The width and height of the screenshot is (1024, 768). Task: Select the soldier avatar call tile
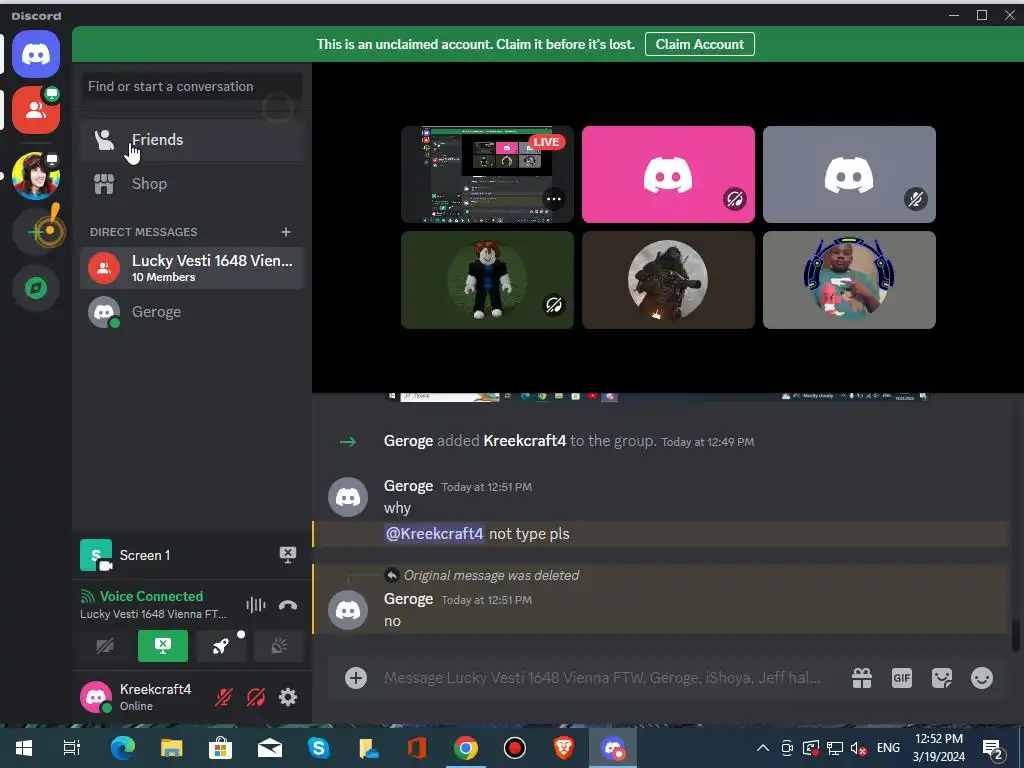coord(668,280)
